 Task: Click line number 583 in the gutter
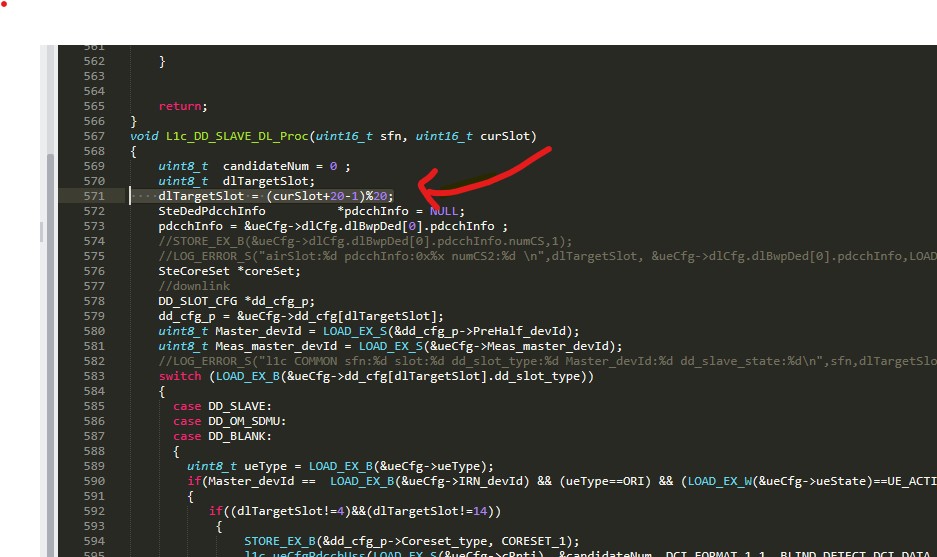(94, 376)
